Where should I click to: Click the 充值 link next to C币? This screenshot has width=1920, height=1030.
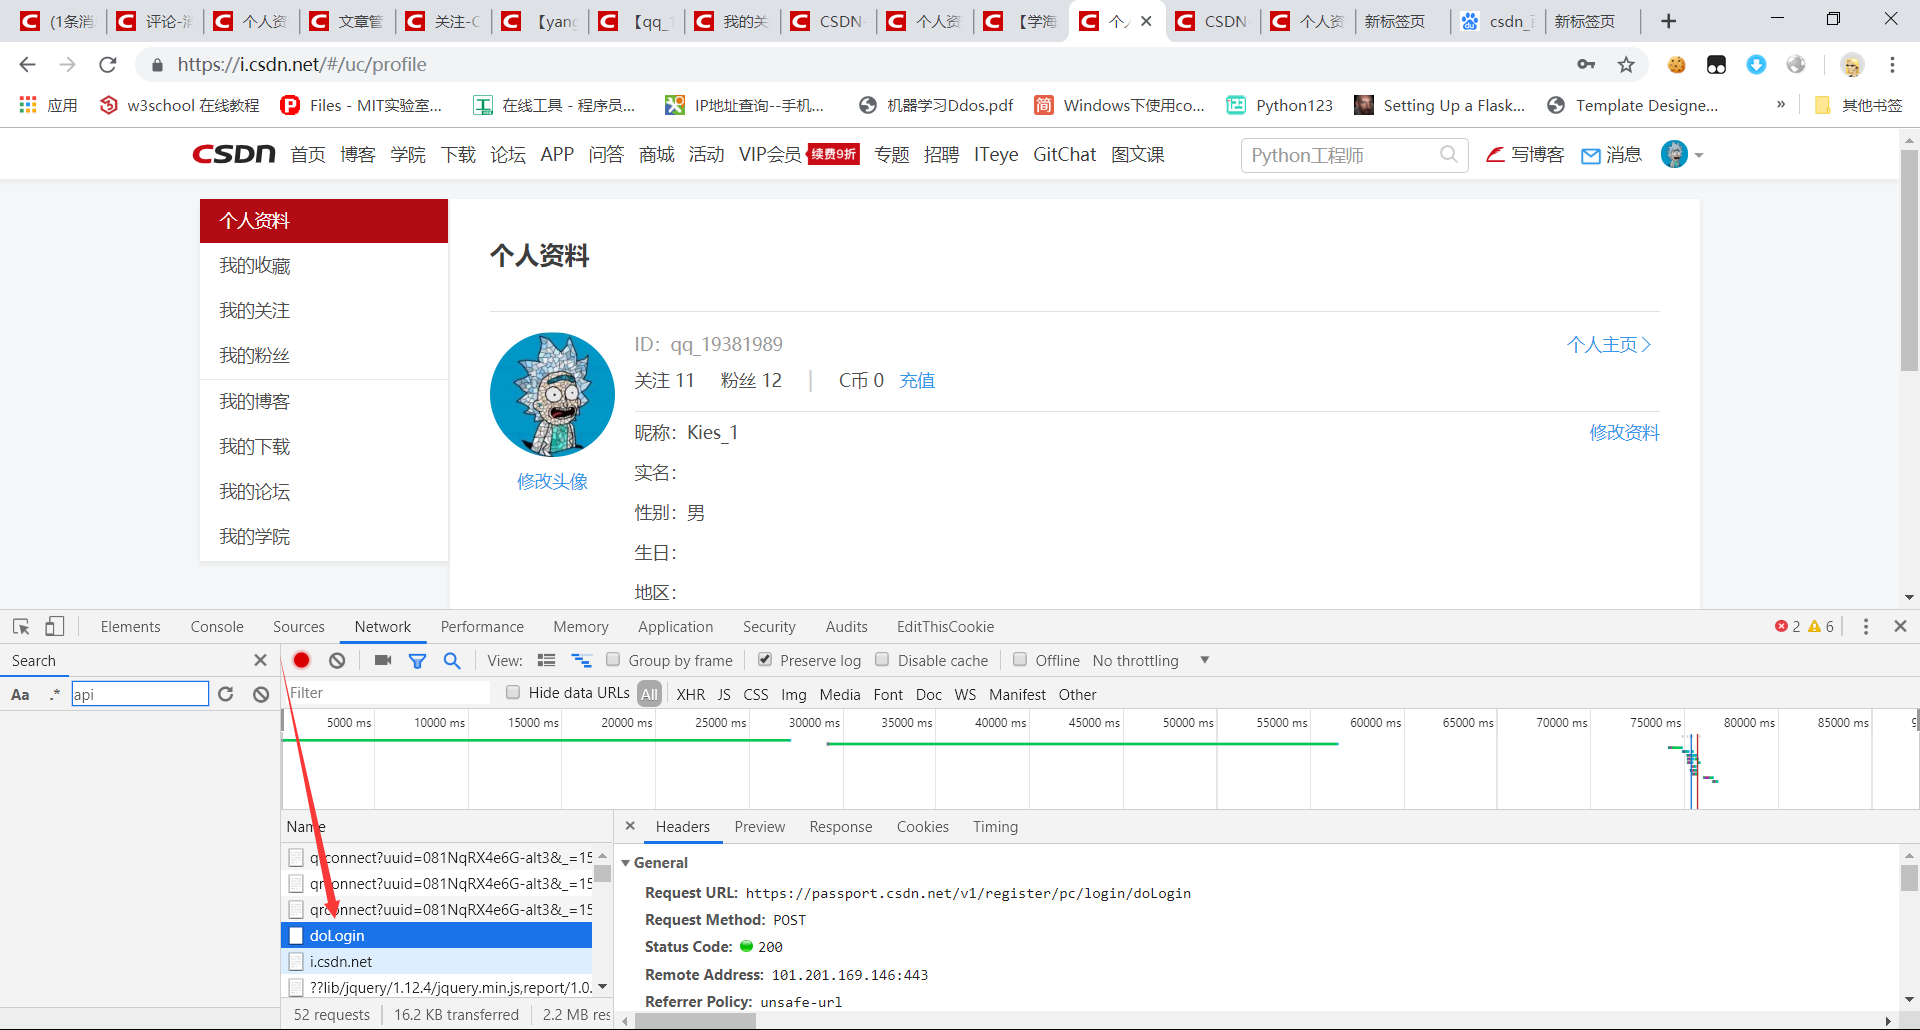click(917, 380)
